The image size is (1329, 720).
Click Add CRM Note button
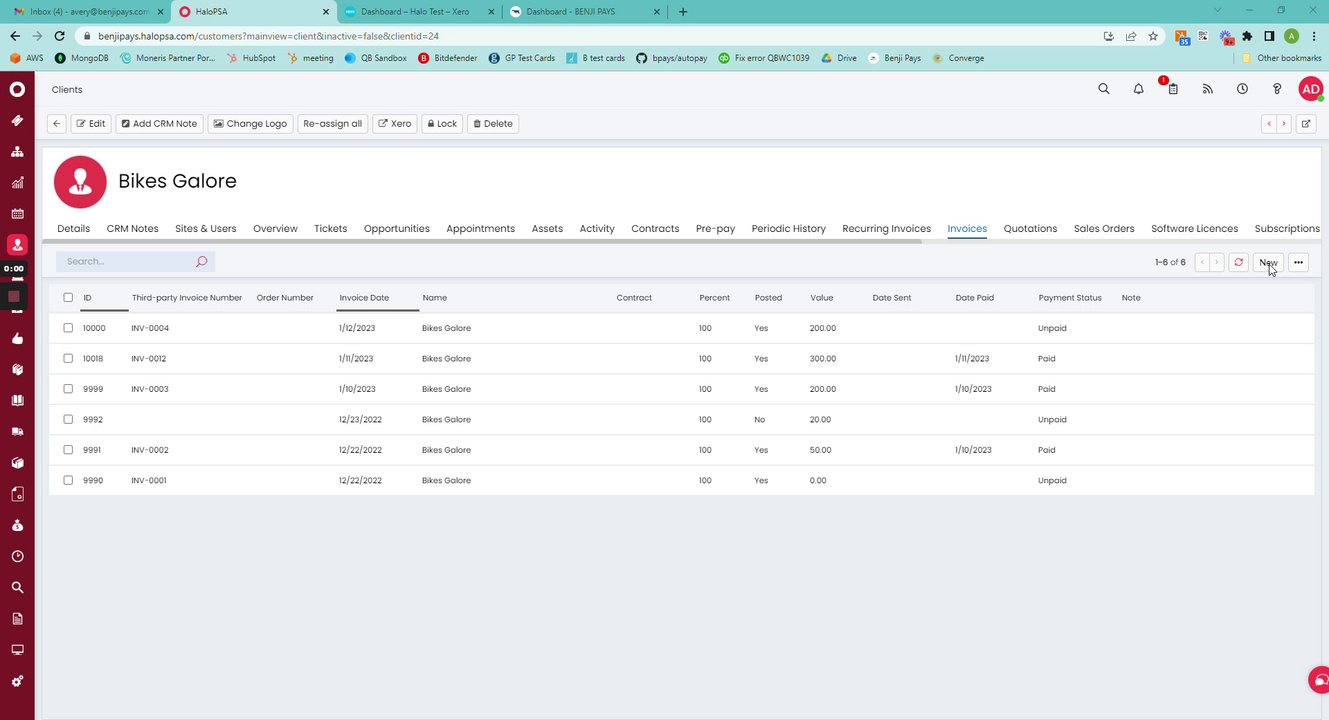click(x=159, y=124)
